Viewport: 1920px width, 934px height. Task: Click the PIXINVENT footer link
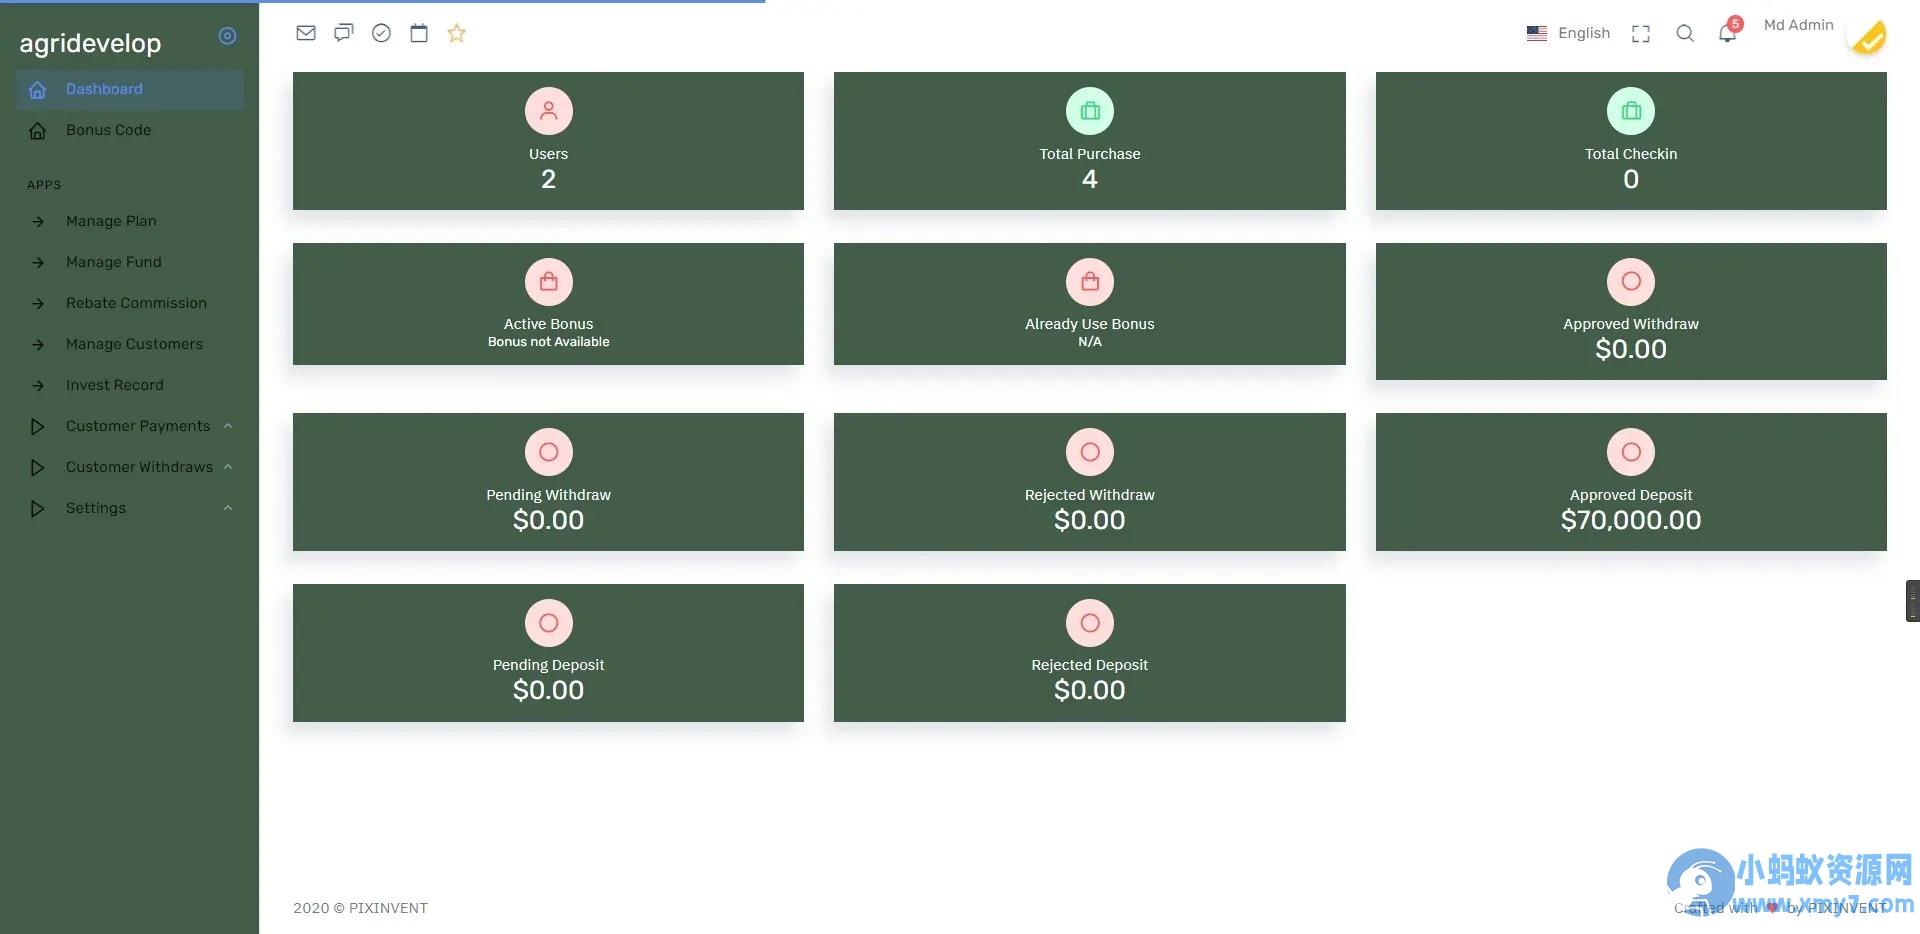(x=388, y=908)
